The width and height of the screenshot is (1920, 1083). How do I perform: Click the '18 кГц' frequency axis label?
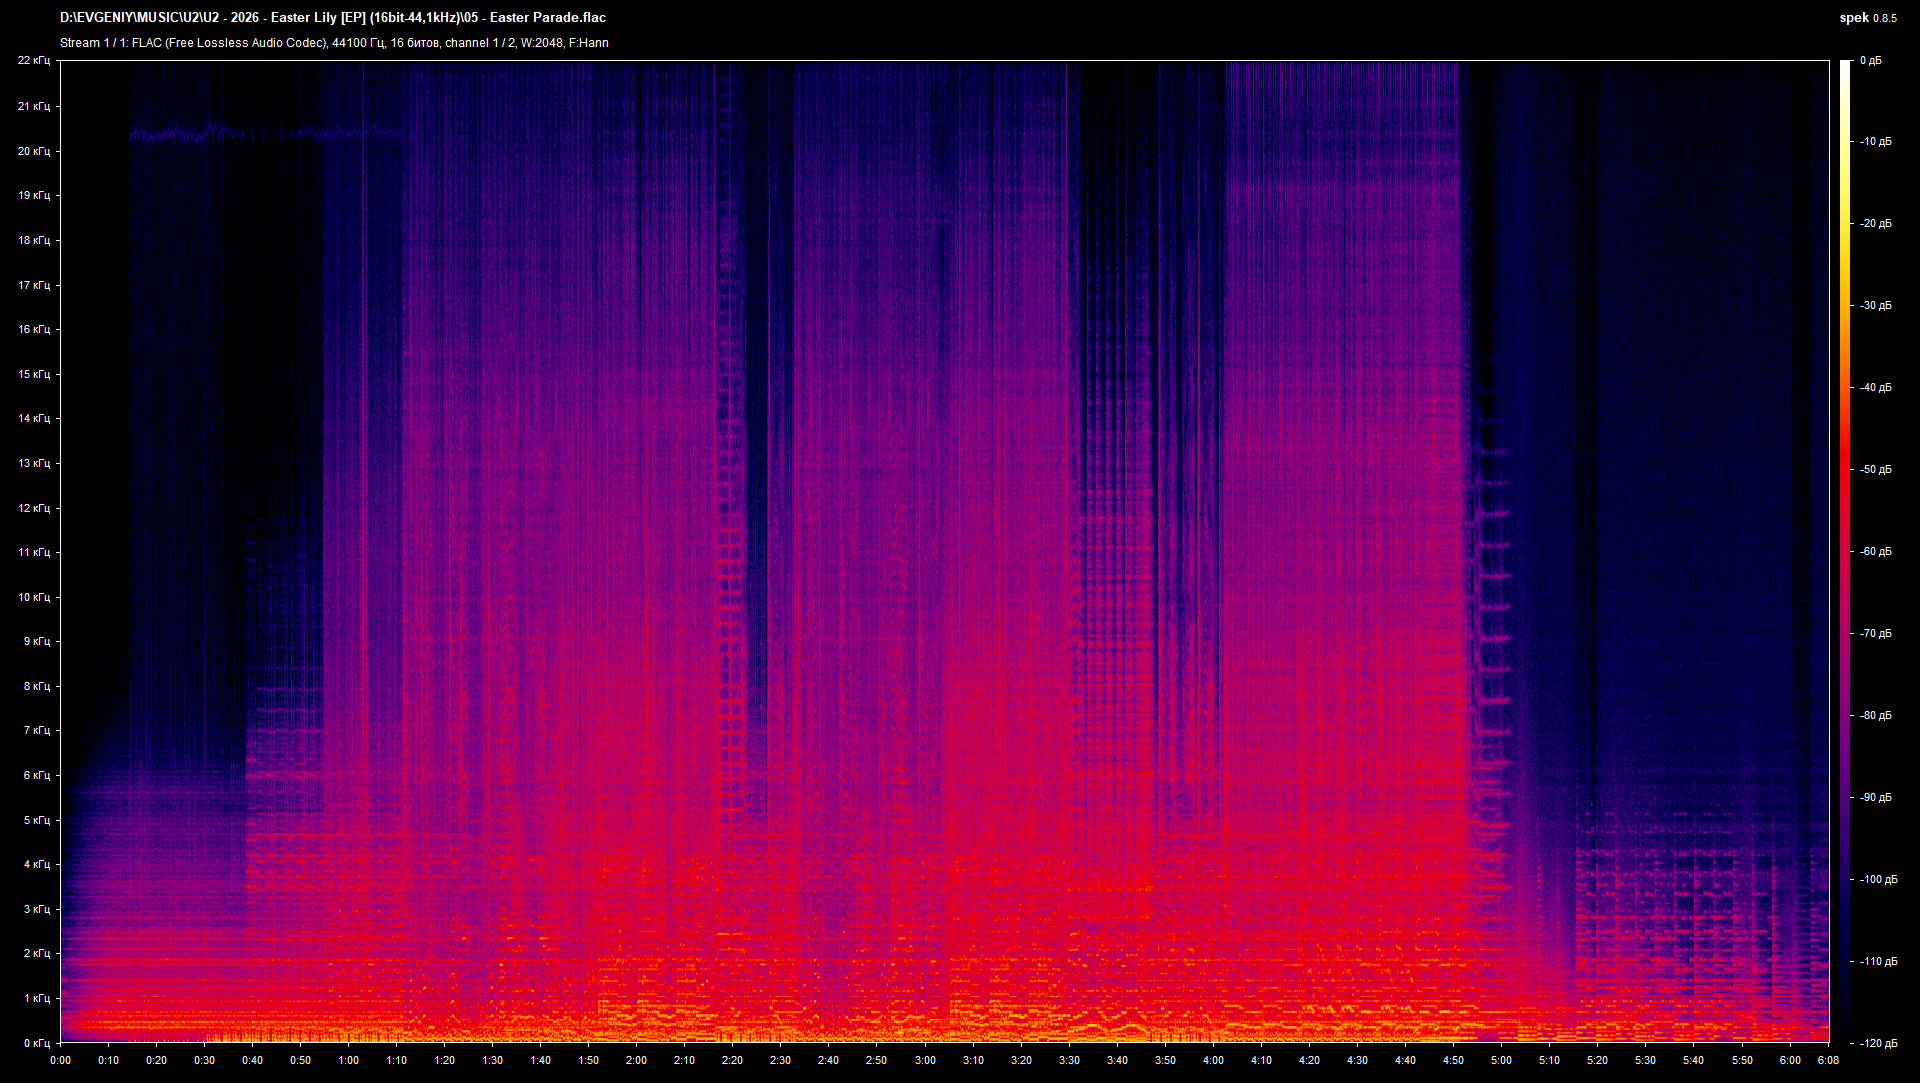[34, 240]
